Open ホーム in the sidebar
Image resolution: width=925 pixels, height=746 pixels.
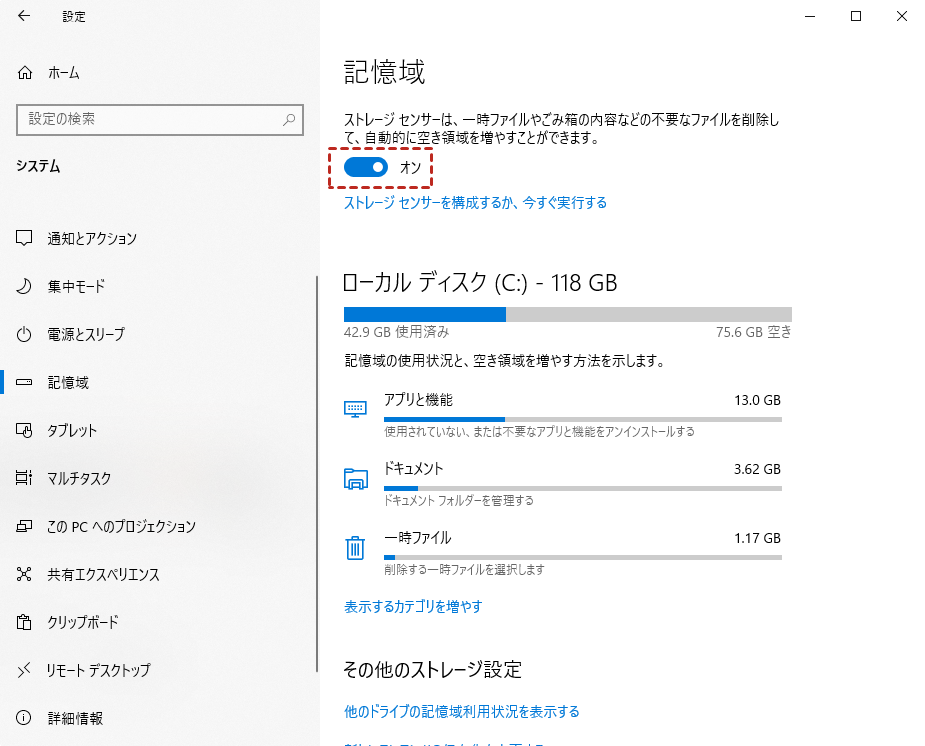(x=64, y=73)
